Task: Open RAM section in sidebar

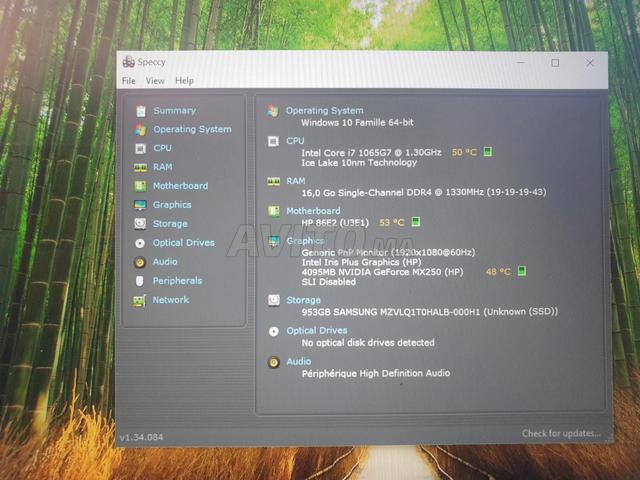Action: tap(162, 167)
